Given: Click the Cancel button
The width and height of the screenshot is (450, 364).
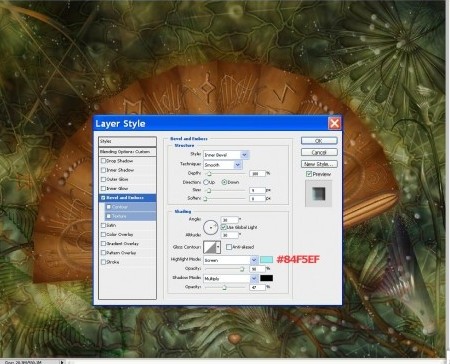Looking at the screenshot, I should point(319,152).
